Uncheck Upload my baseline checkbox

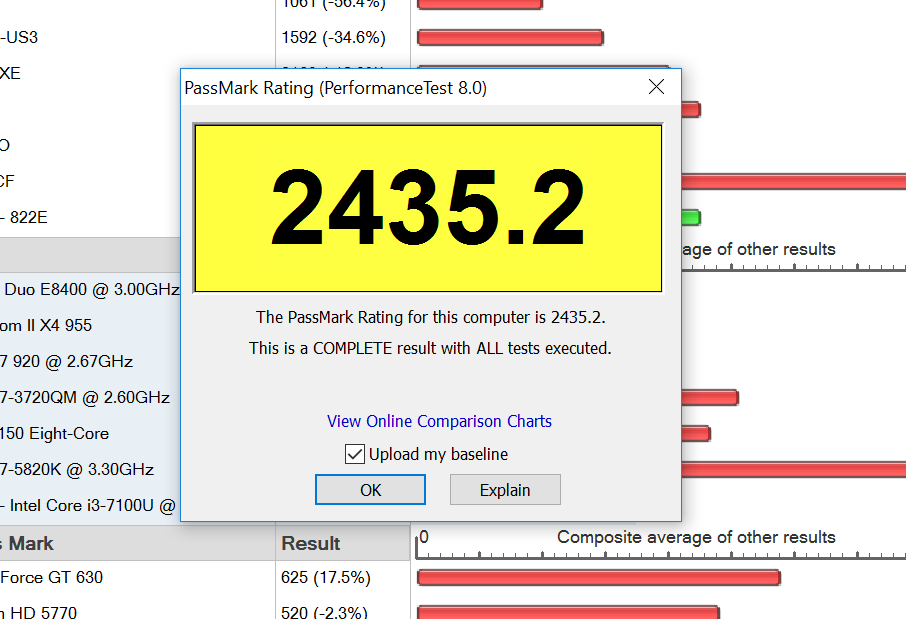355,454
